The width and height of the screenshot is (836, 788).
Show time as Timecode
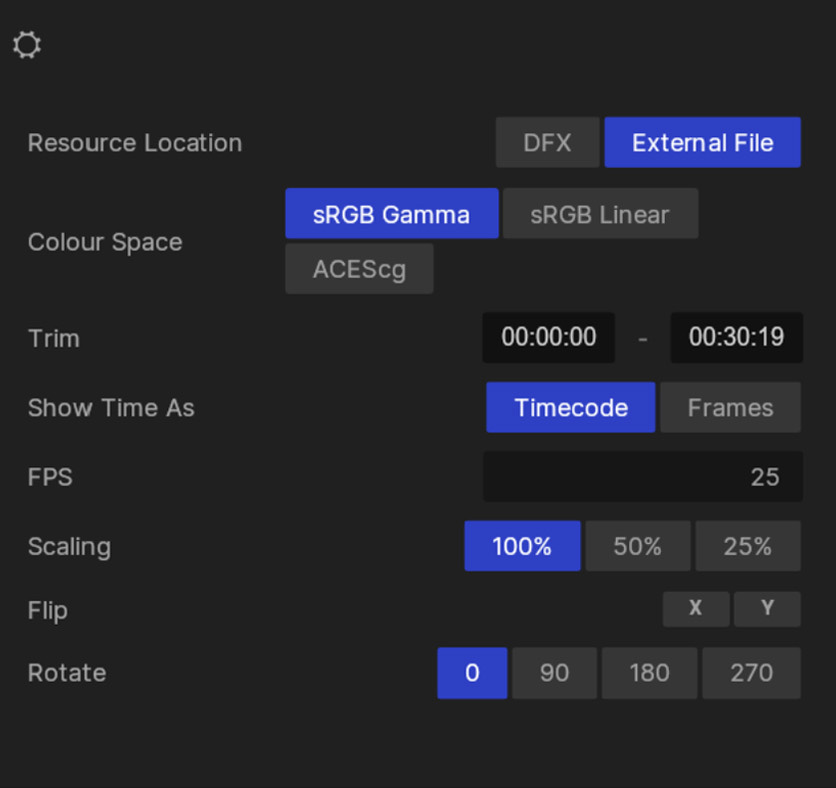coord(570,408)
